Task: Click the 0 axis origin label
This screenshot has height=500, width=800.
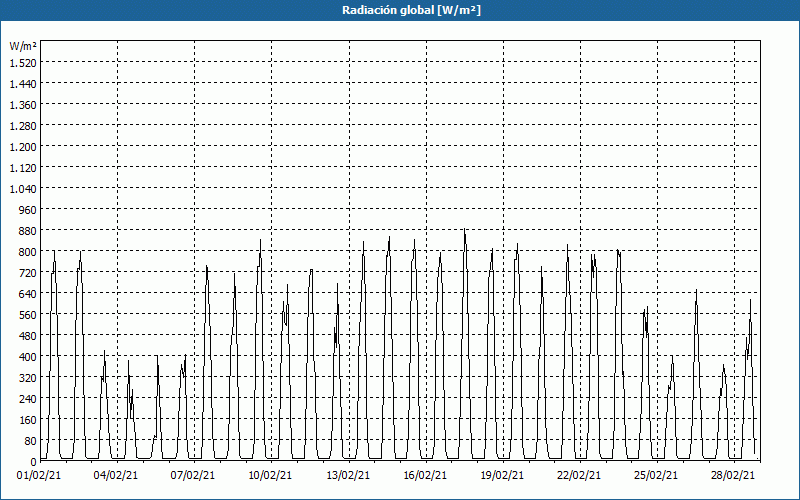Action: tap(34, 462)
